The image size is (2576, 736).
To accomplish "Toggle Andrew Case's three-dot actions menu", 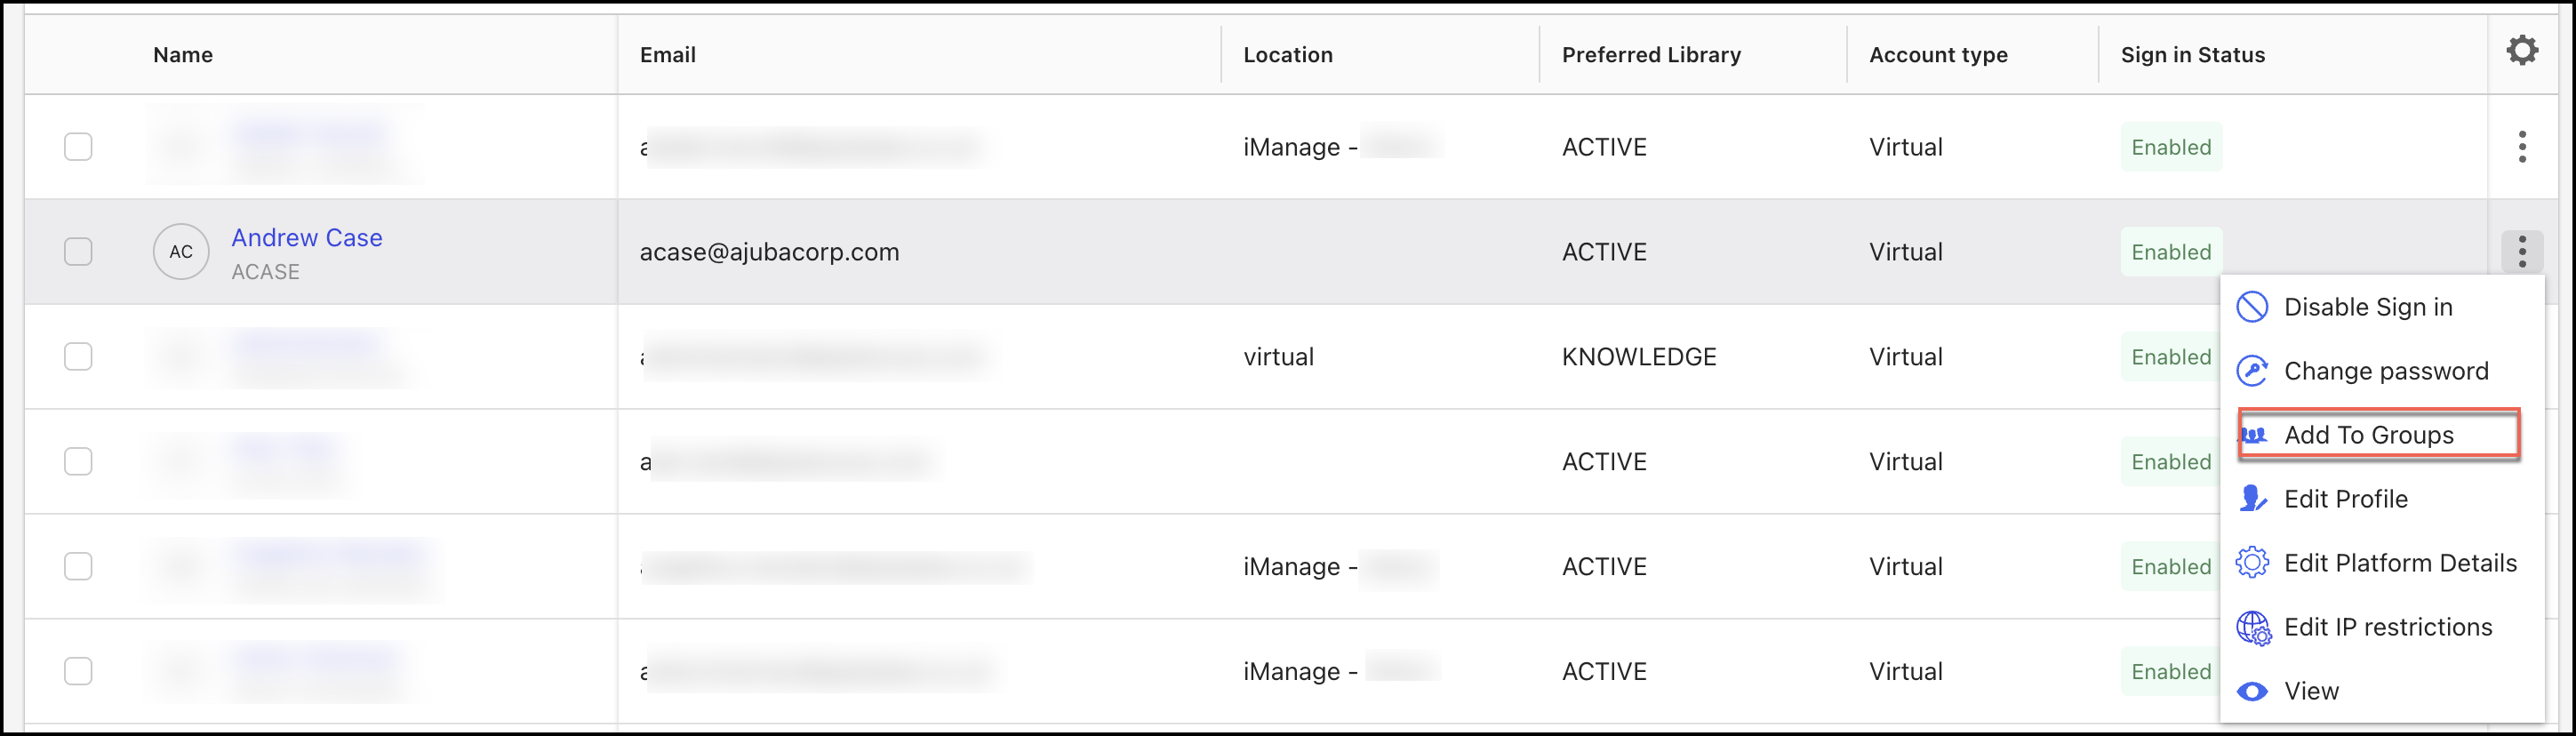I will click(2522, 252).
